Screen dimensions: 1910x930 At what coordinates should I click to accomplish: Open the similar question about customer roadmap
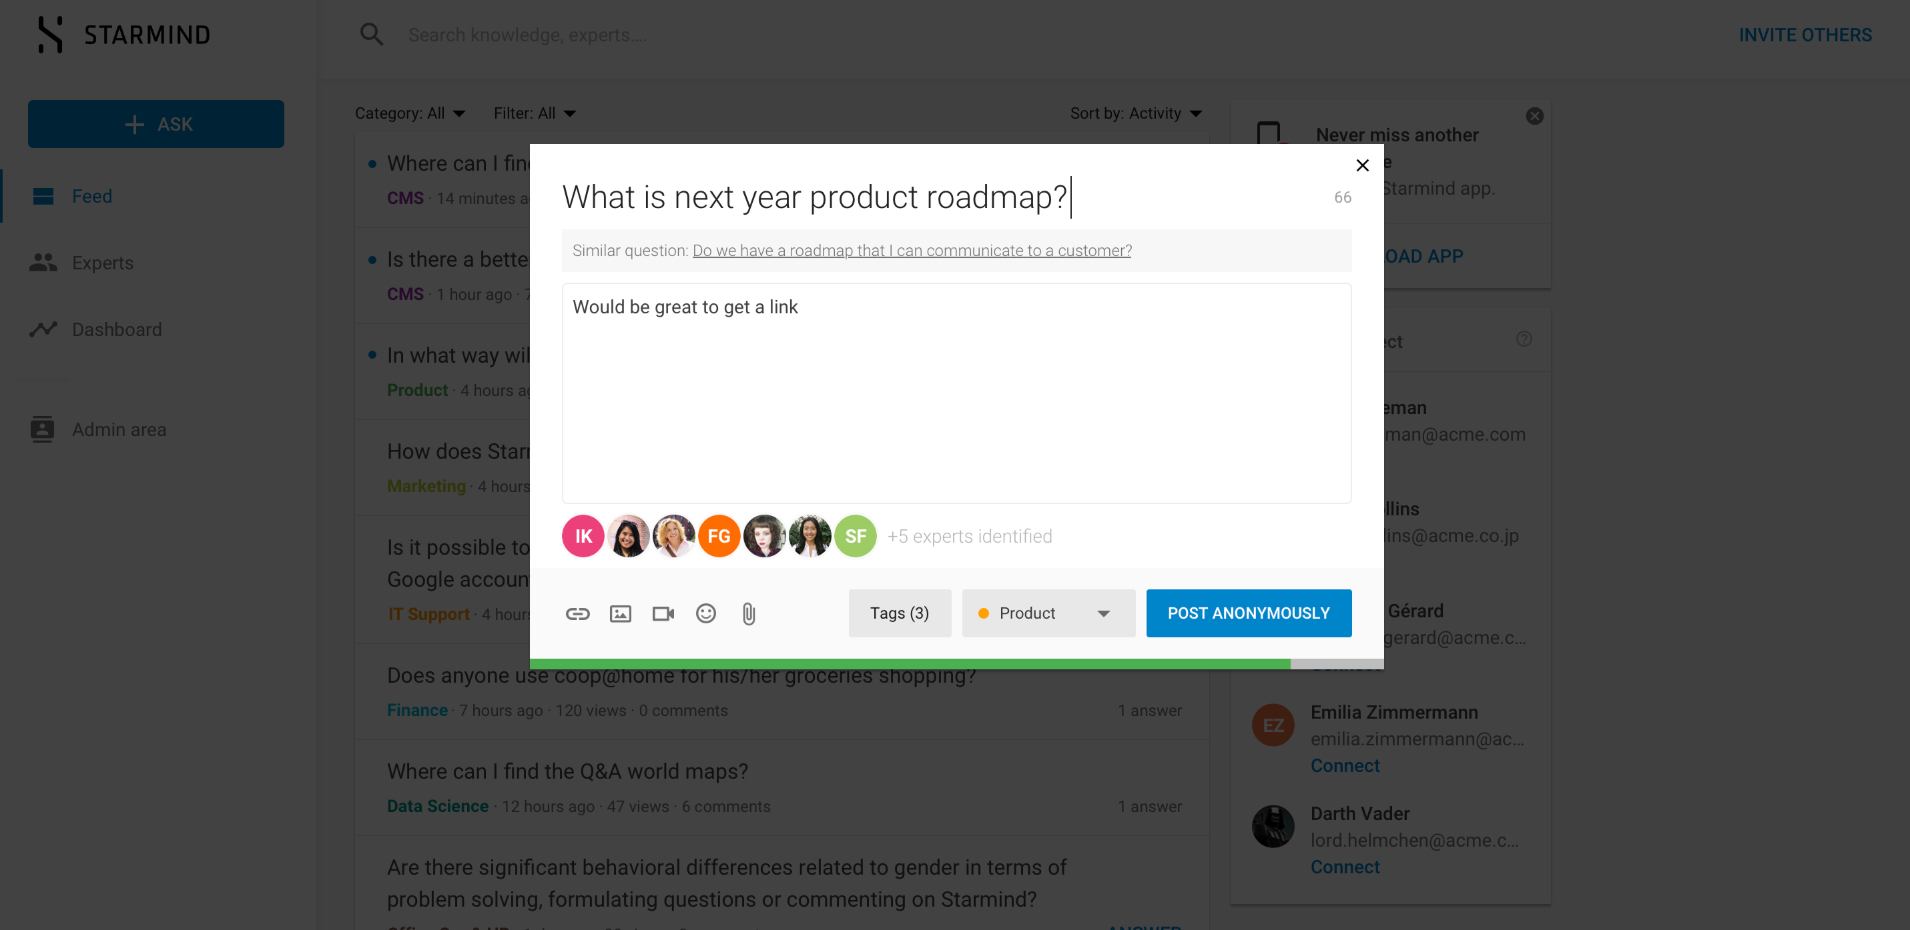point(912,251)
